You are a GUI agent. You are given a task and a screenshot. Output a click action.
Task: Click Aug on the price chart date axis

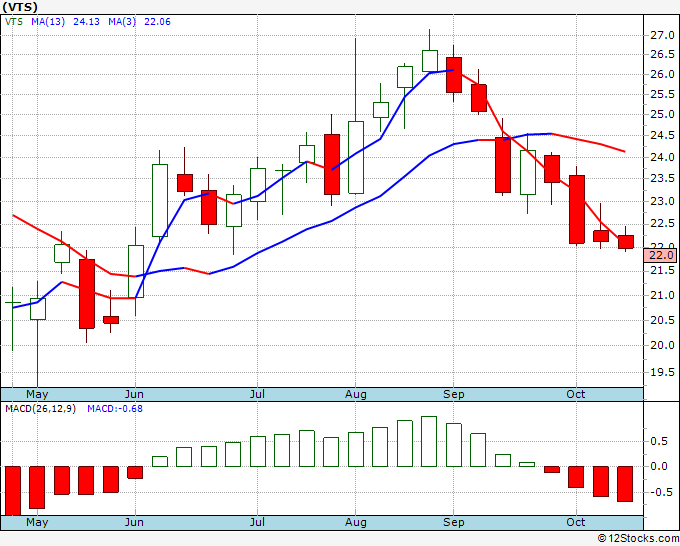tap(356, 395)
